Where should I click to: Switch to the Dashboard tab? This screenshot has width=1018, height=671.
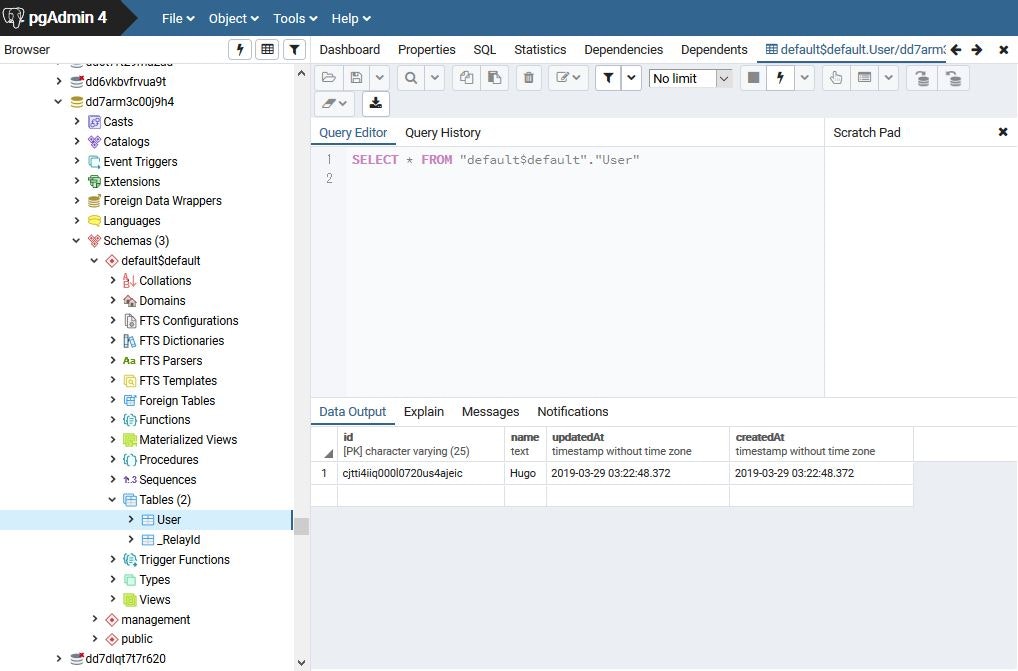click(x=349, y=49)
